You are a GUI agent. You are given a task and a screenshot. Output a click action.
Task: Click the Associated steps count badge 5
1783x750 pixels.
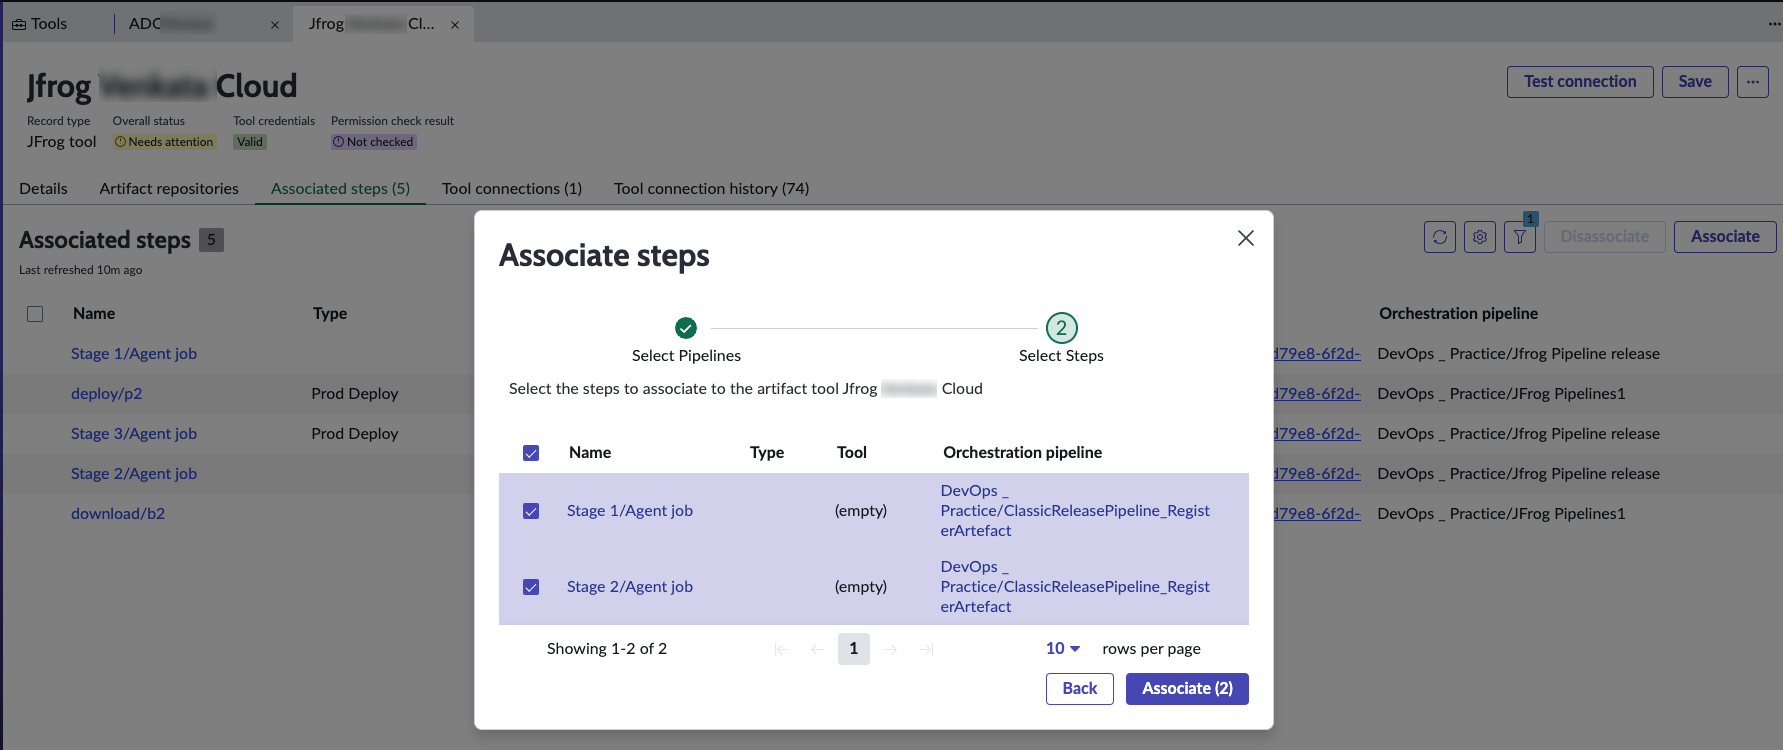pyautogui.click(x=211, y=240)
